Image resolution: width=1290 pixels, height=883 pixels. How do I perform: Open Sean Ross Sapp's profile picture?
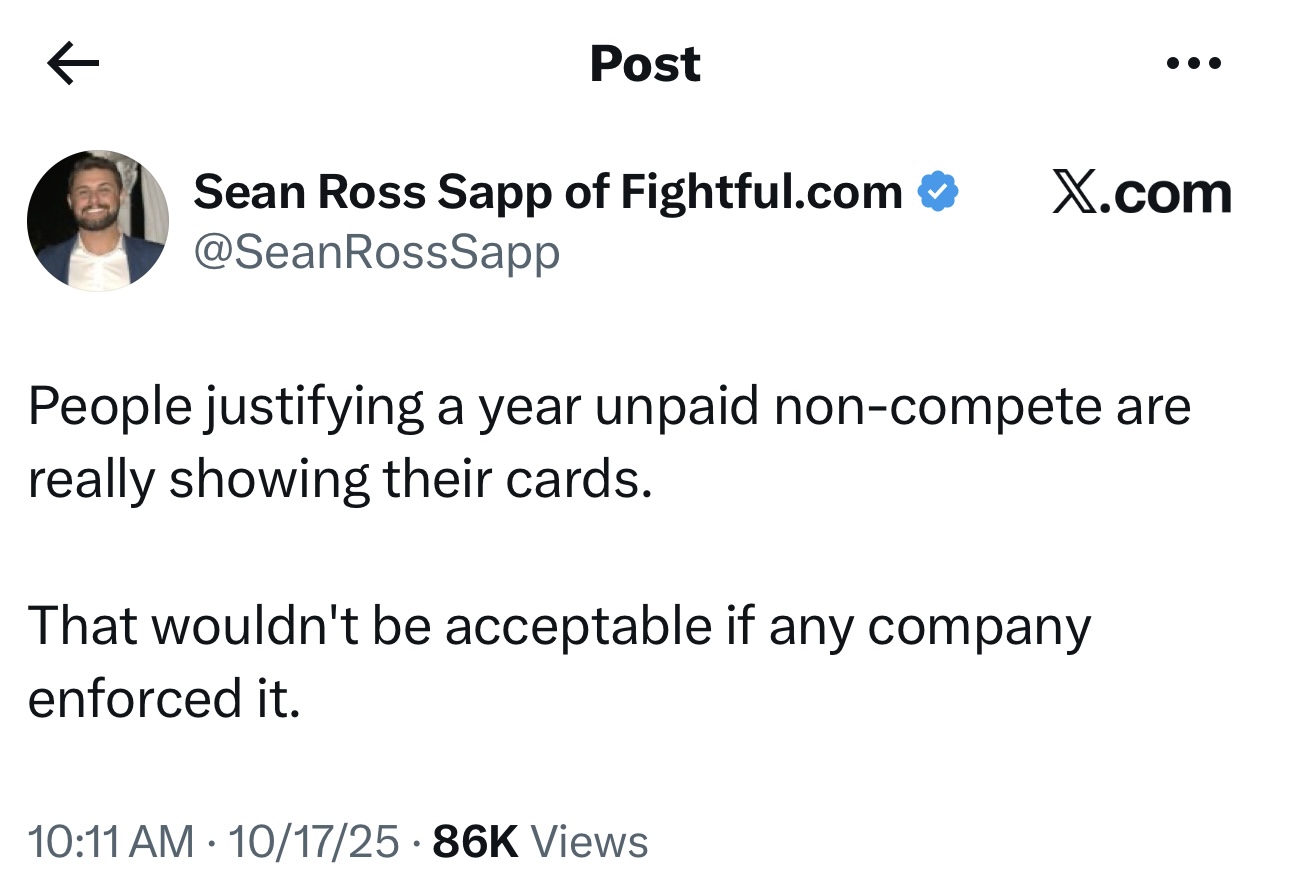[98, 221]
